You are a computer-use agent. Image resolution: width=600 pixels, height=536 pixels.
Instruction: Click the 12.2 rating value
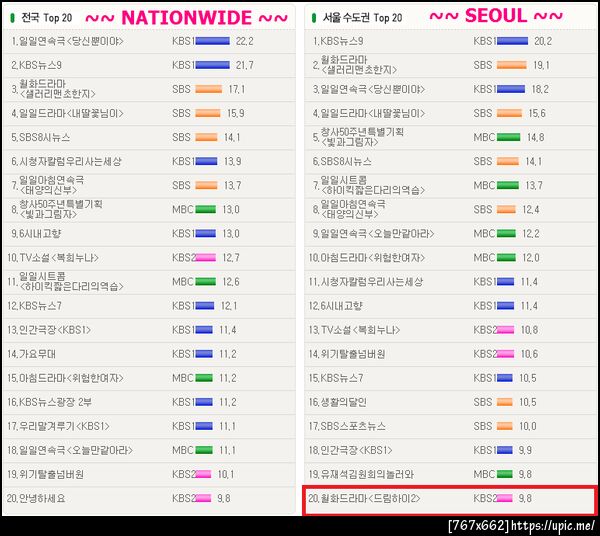[x=531, y=233]
